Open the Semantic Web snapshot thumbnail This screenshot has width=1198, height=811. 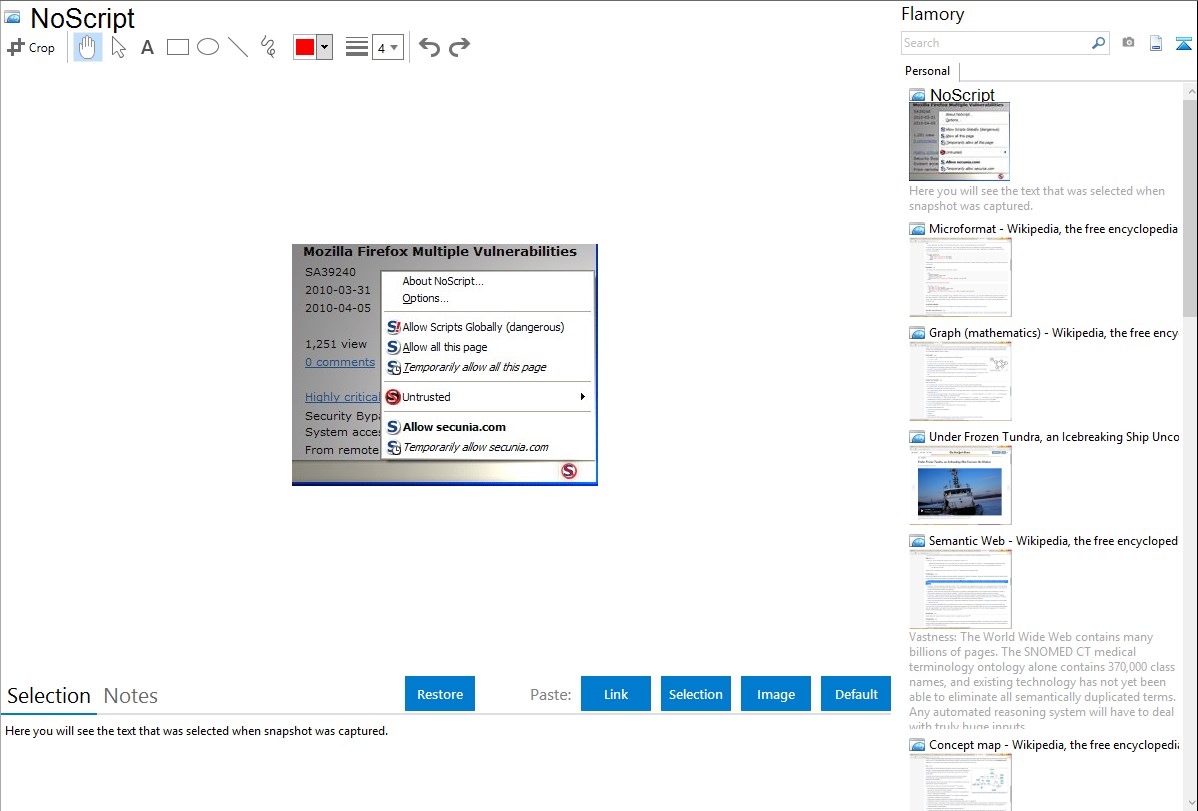[x=960, y=589]
